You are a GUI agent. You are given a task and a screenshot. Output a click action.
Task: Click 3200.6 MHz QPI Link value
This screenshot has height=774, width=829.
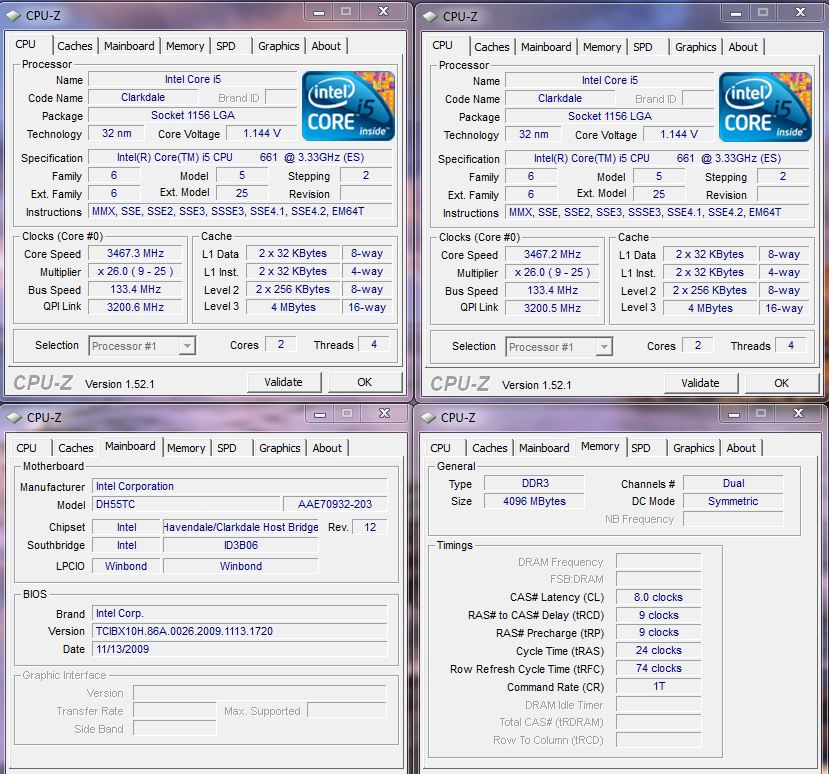135,307
